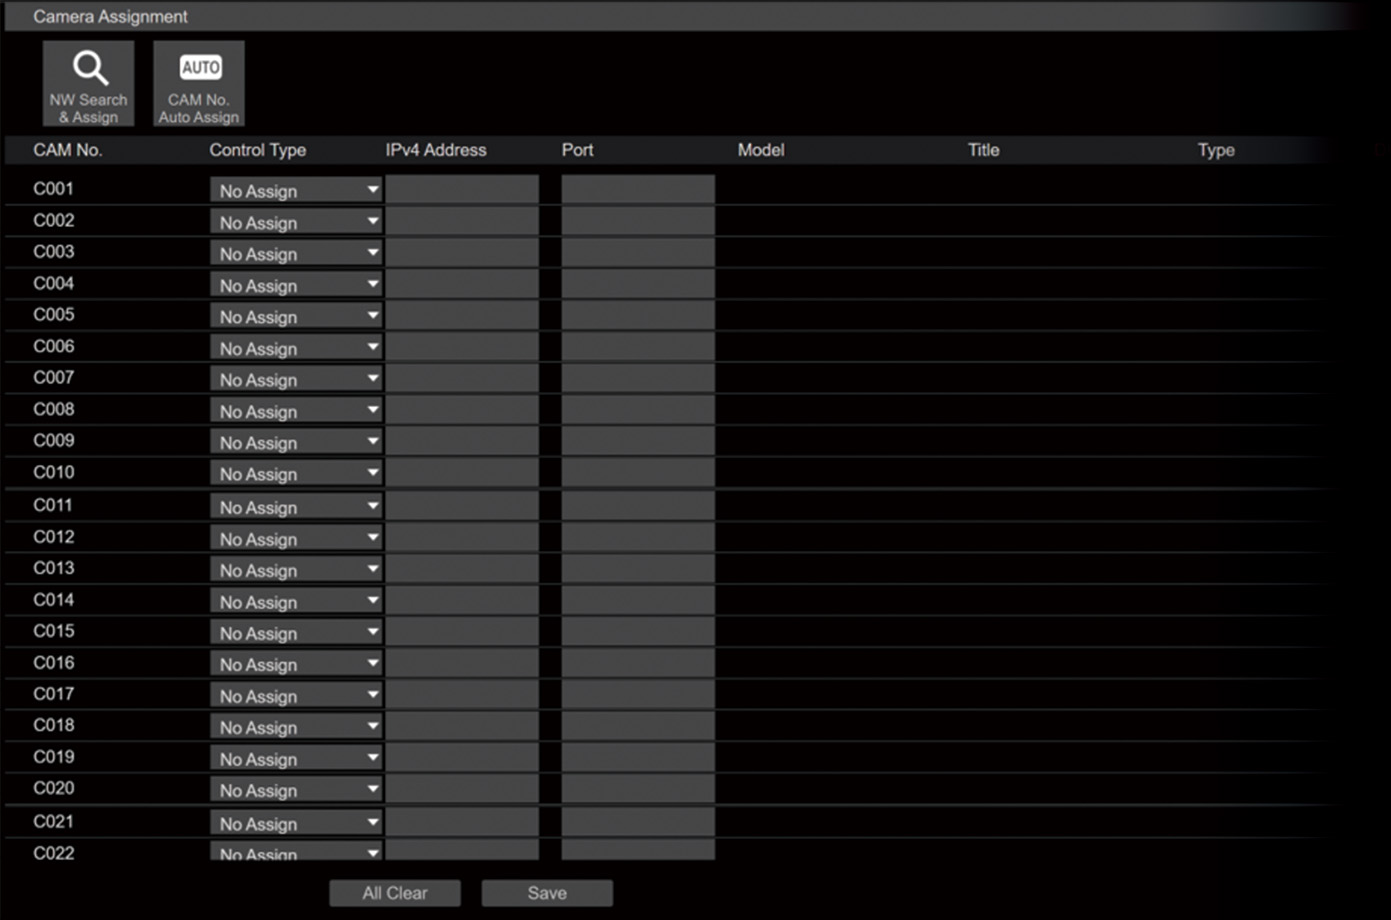Screen dimensions: 1391x920
Task: Expand the C015 Control Type selector
Action: (x=296, y=632)
